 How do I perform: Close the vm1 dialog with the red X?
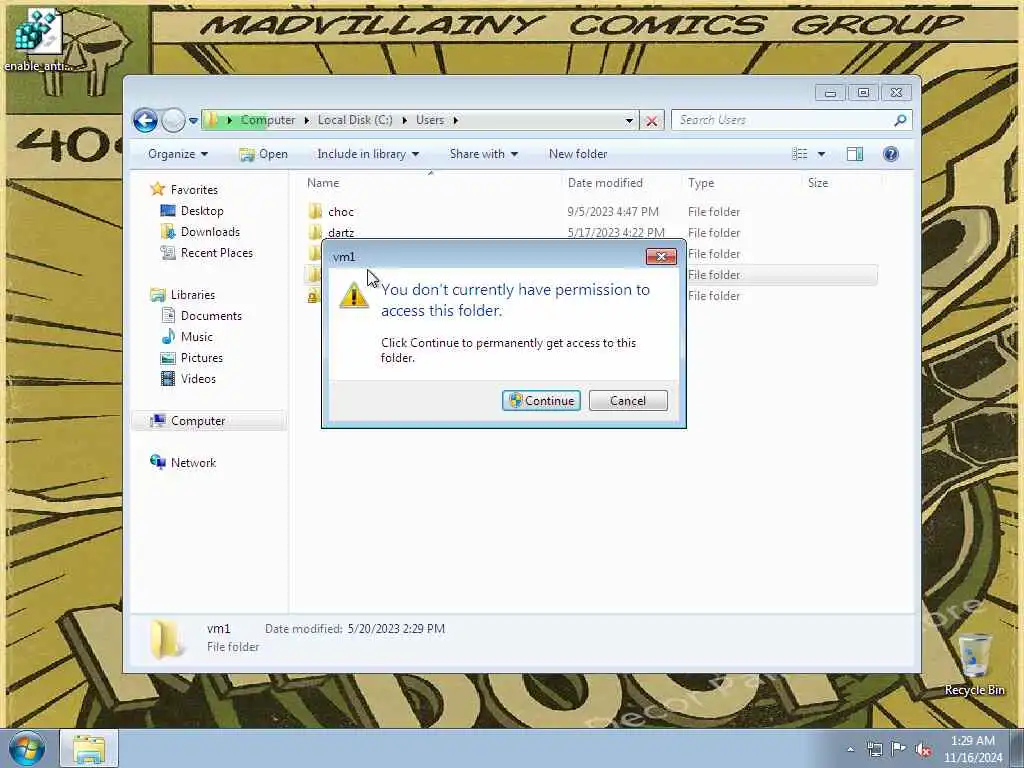661,257
